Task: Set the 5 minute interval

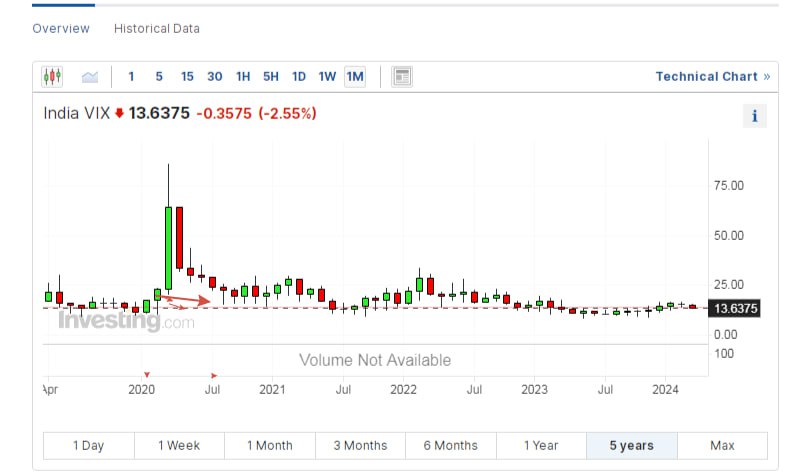Action: (159, 77)
